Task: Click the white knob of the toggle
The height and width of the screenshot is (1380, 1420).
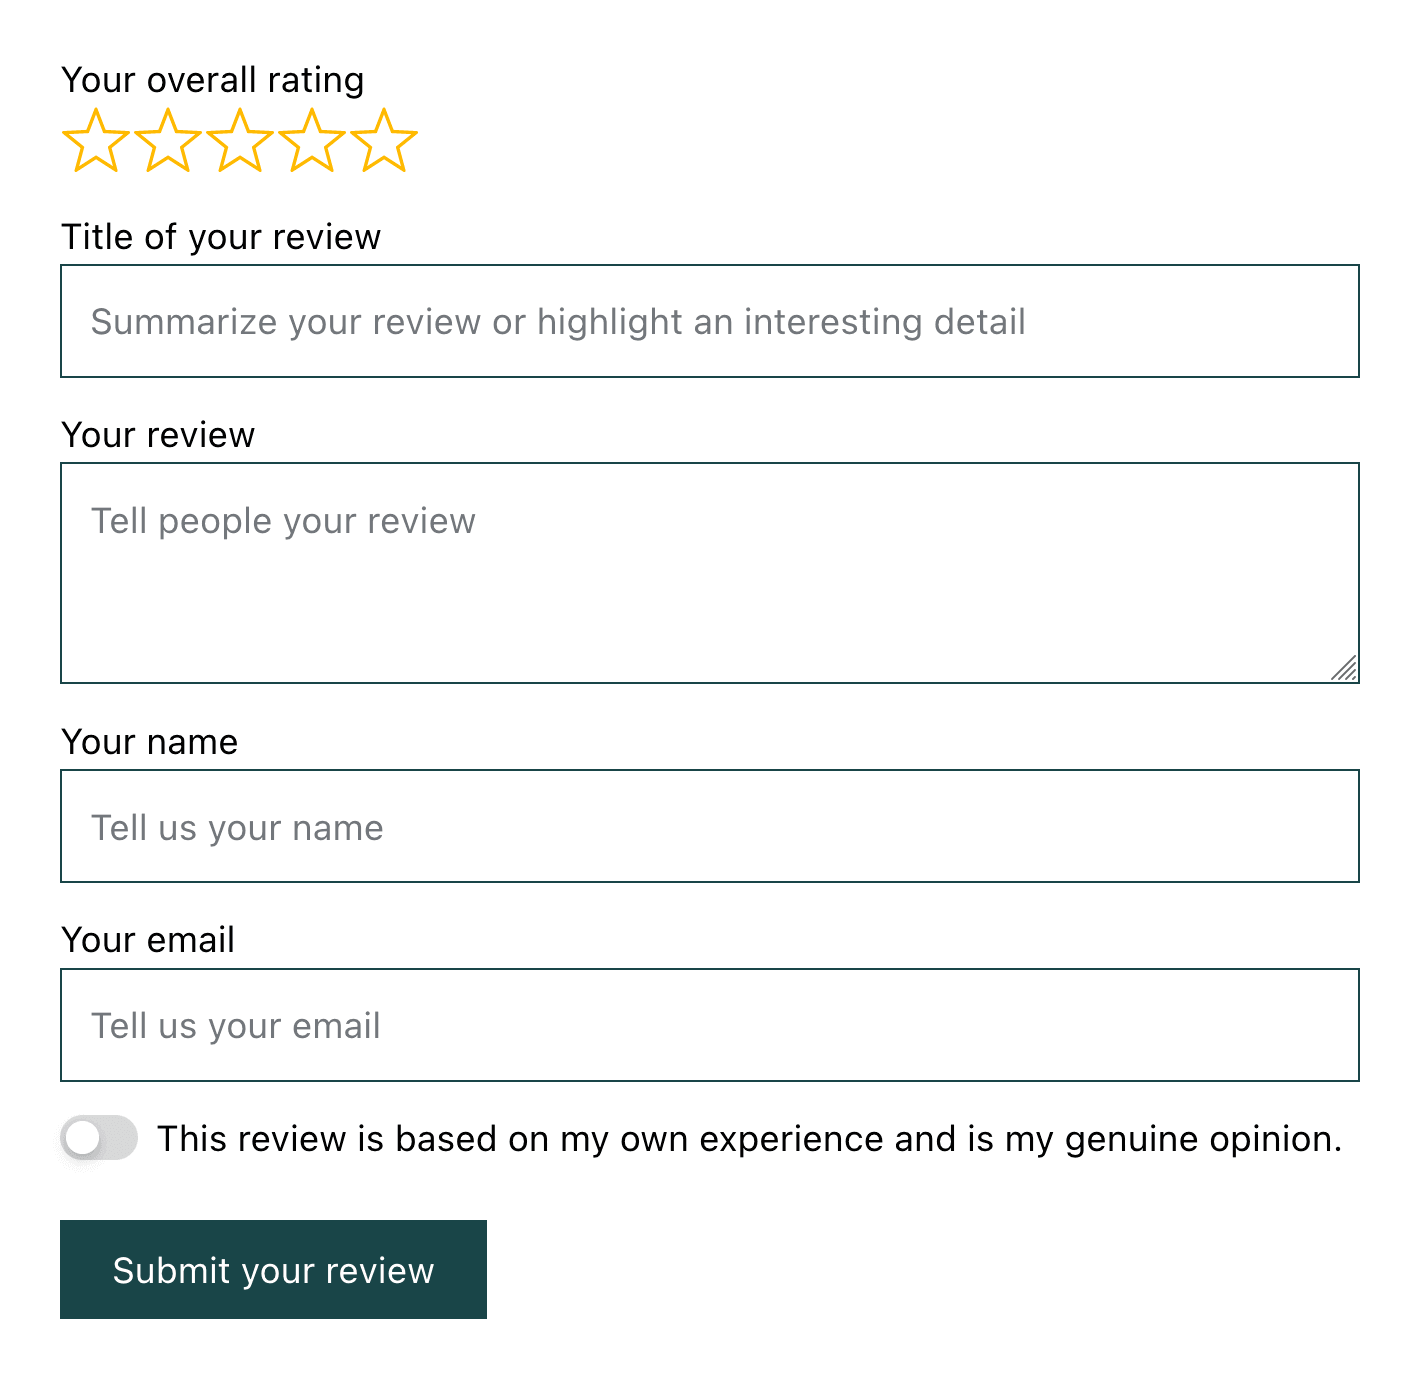Action: (x=83, y=1138)
